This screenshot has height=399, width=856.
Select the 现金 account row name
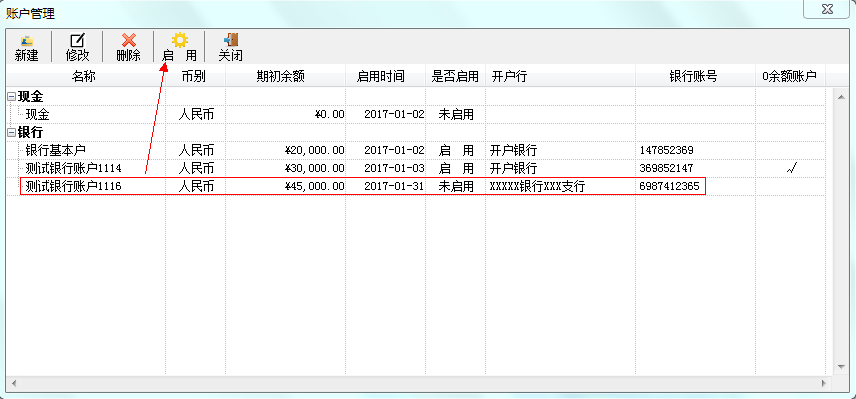pos(38,115)
